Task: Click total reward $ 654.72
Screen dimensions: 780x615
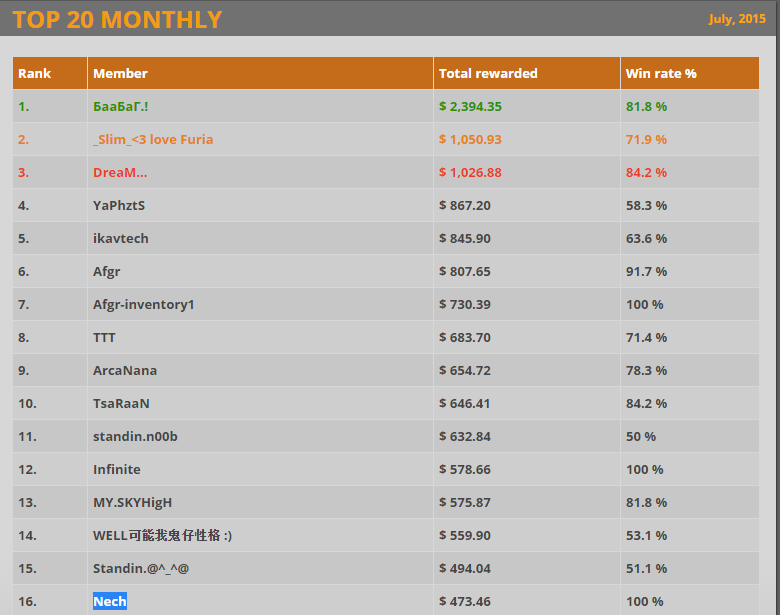Action: click(x=465, y=371)
